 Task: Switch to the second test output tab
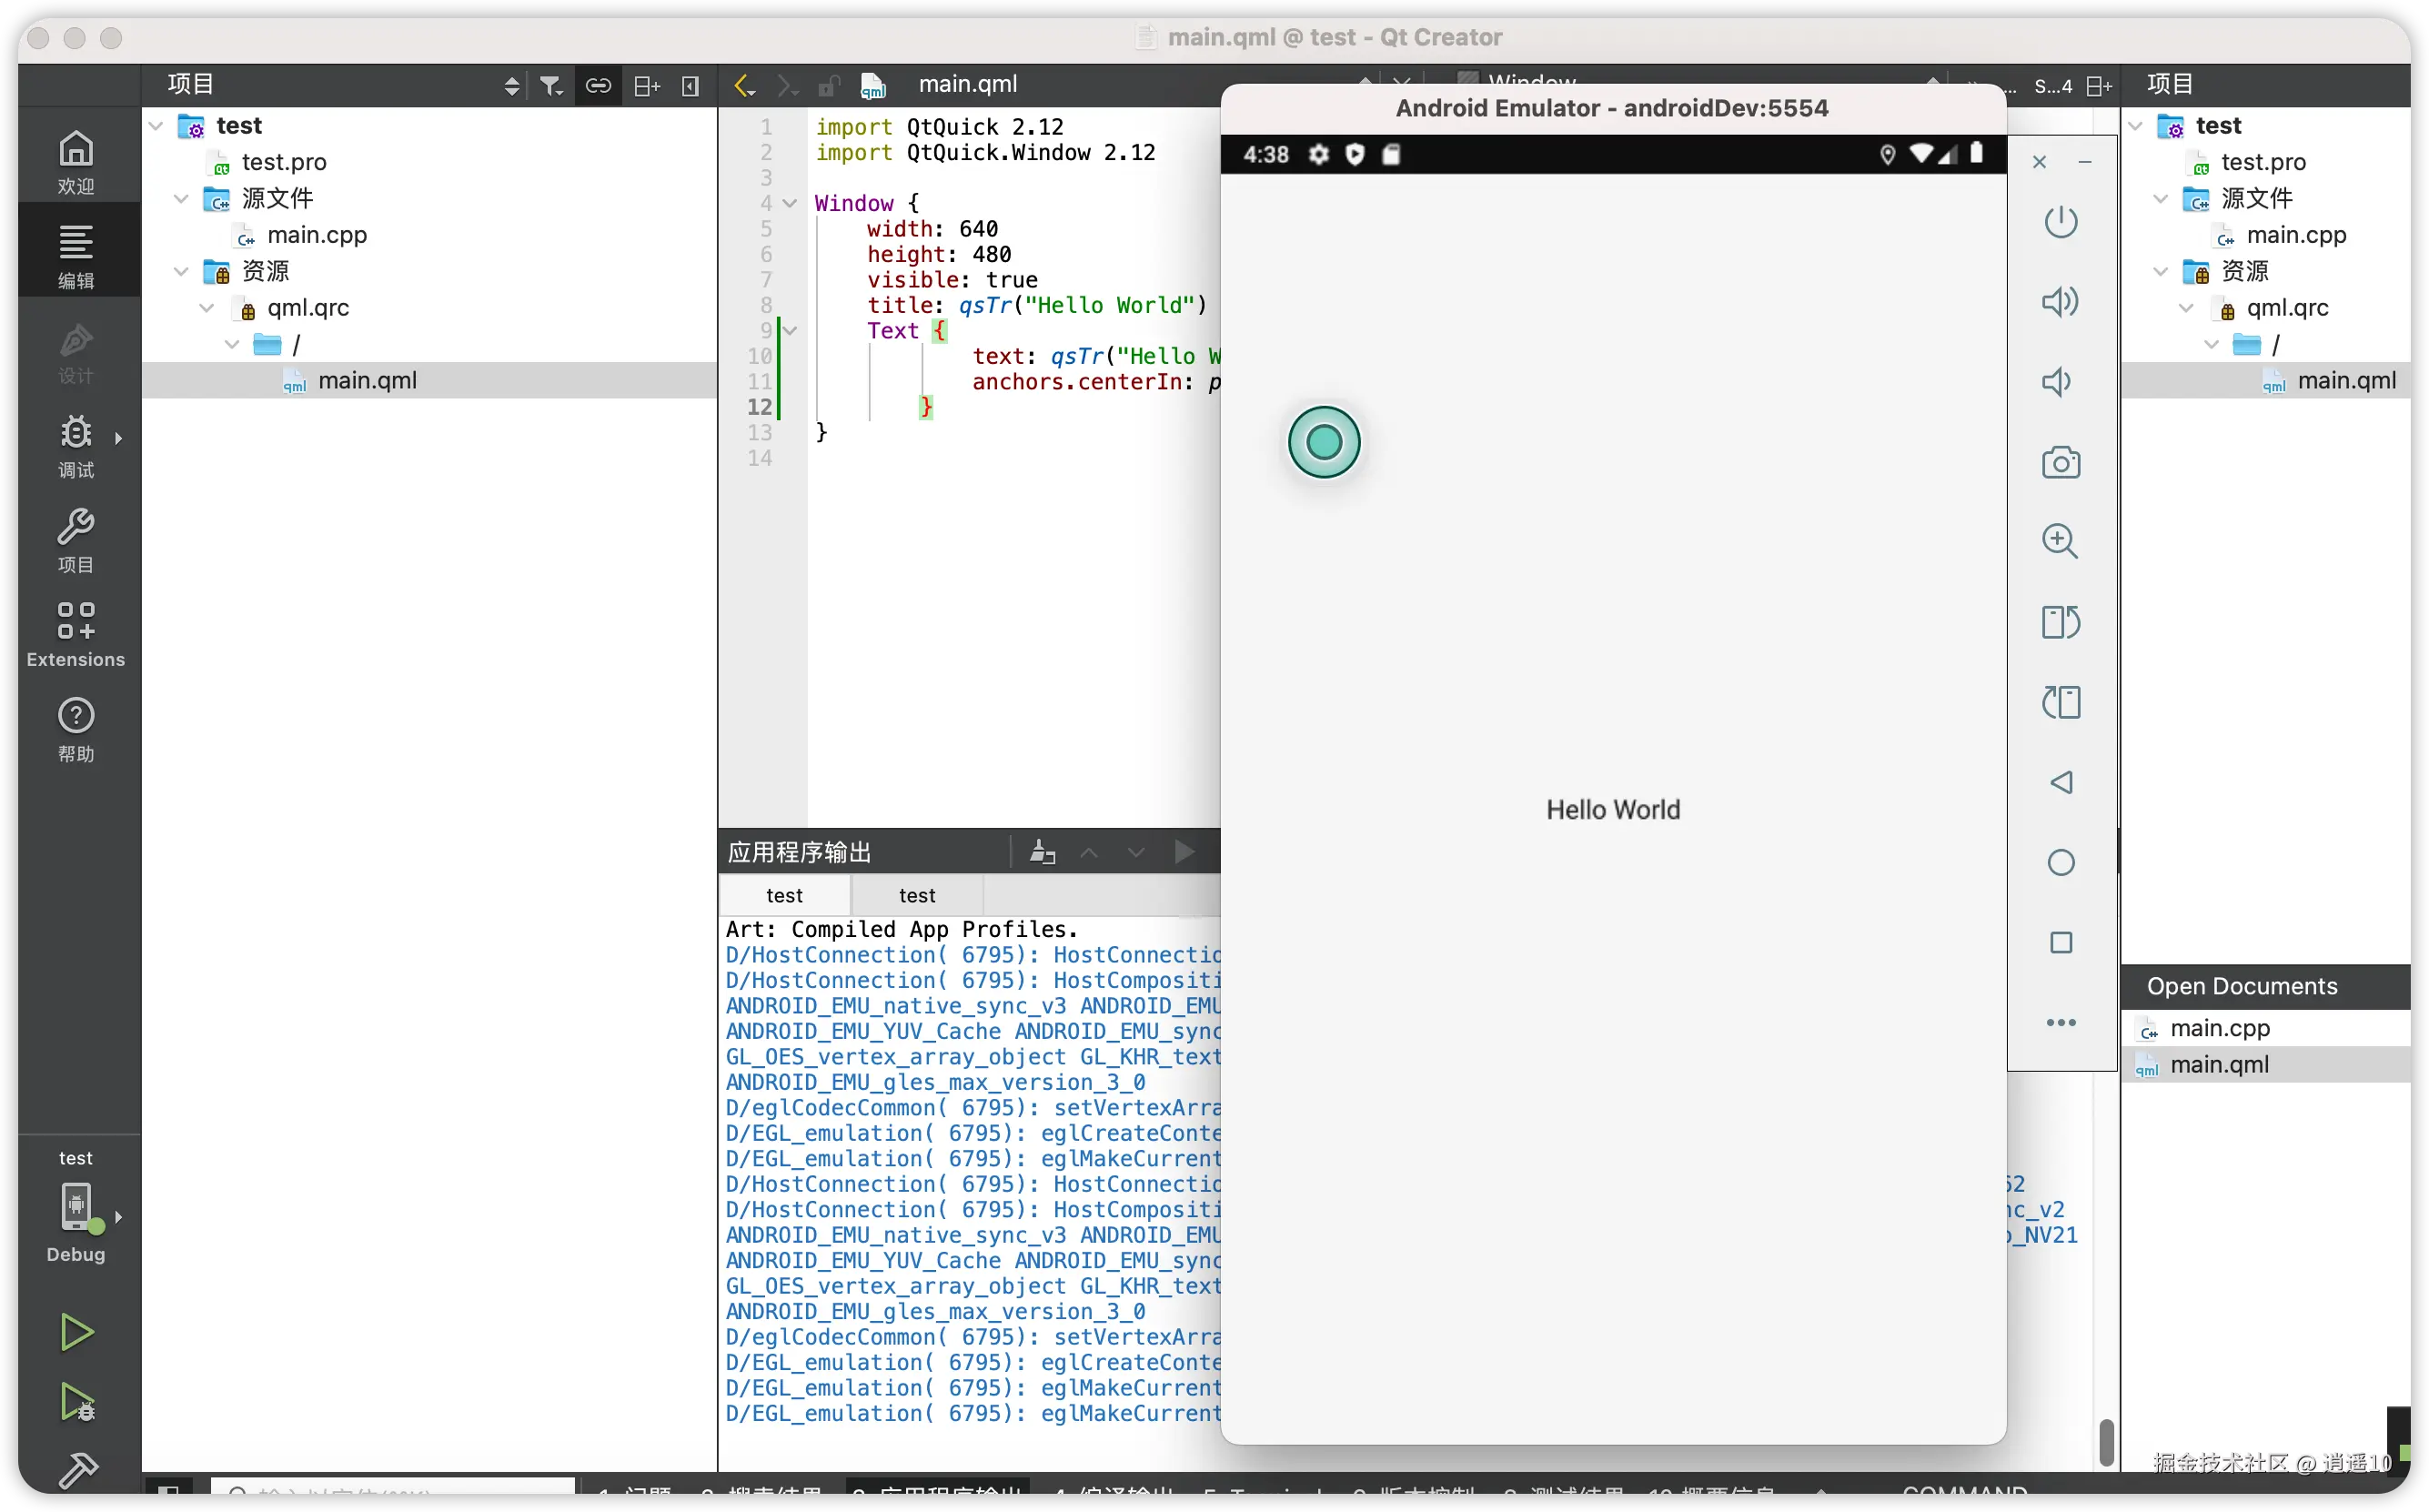916,895
